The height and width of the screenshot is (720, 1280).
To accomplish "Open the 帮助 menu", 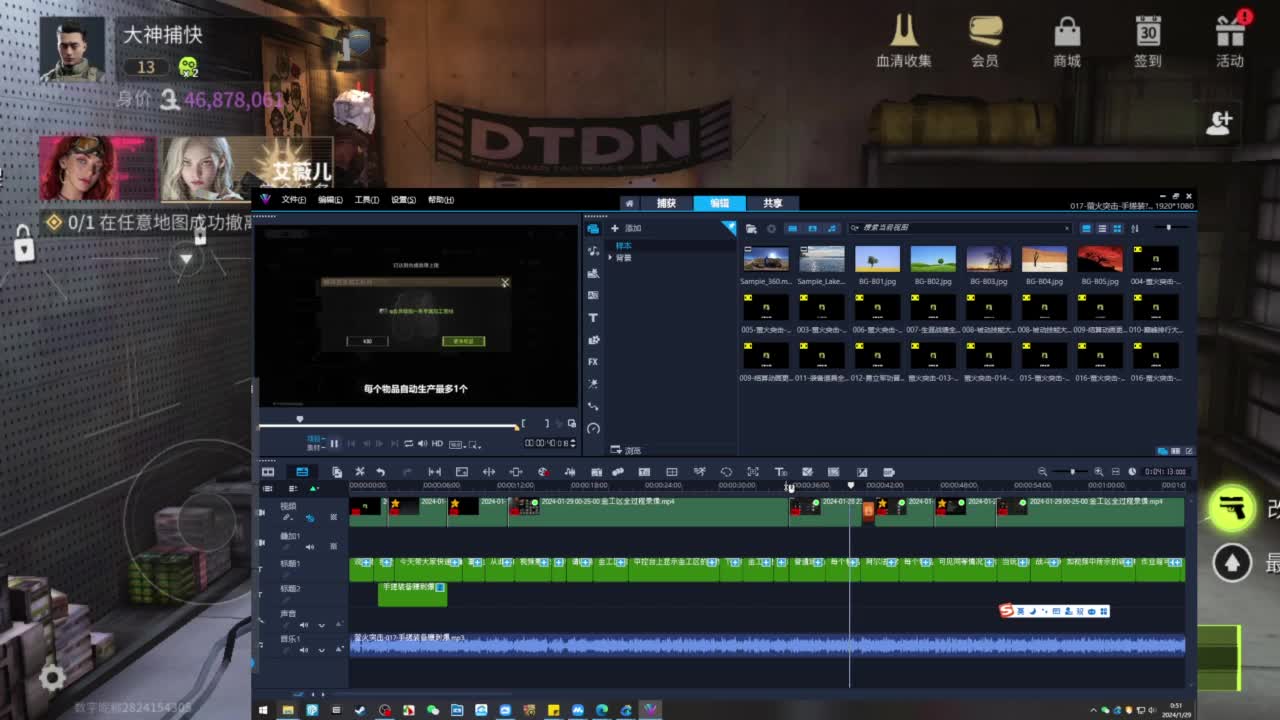I will click(x=440, y=200).
